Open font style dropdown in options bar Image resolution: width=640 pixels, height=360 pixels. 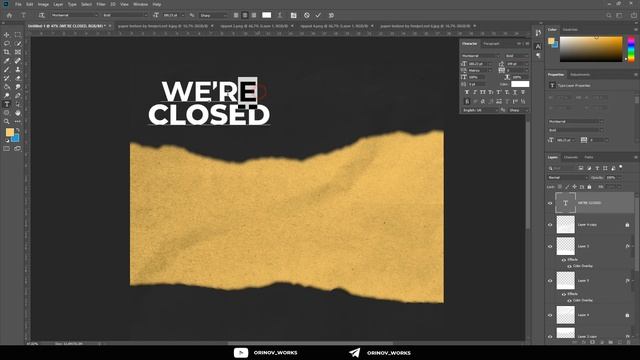(x=125, y=15)
